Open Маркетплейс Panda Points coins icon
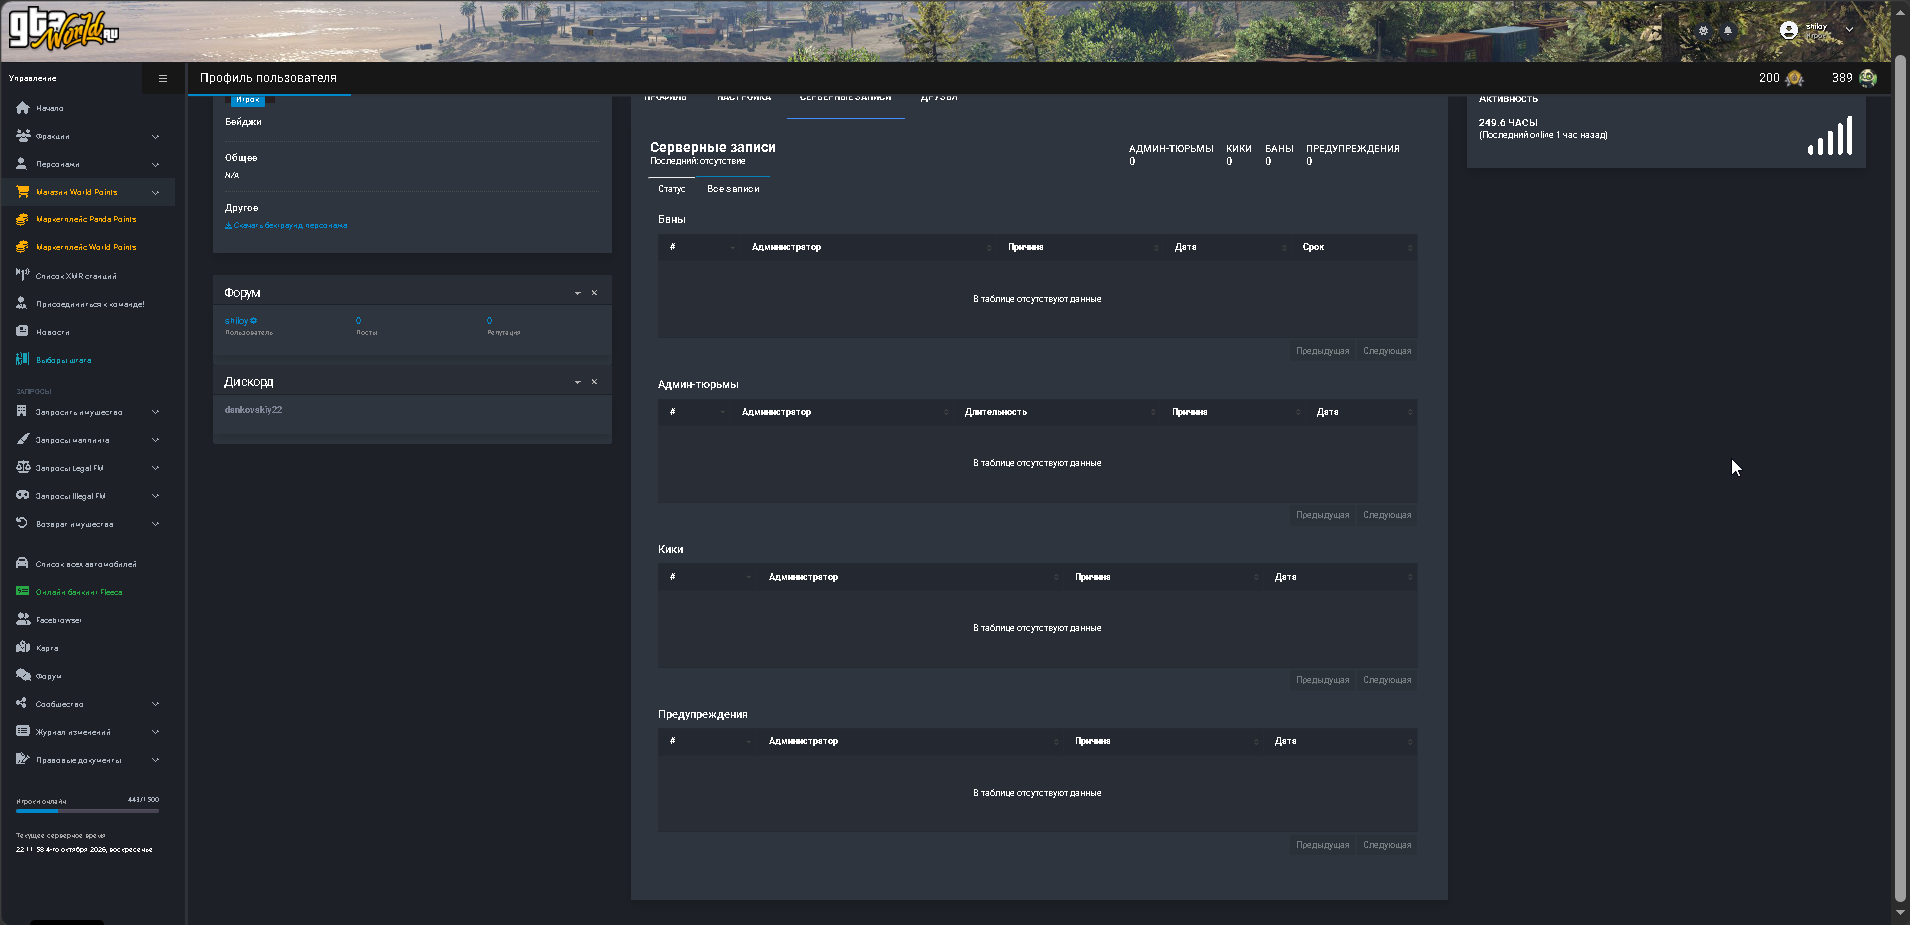 [x=22, y=219]
